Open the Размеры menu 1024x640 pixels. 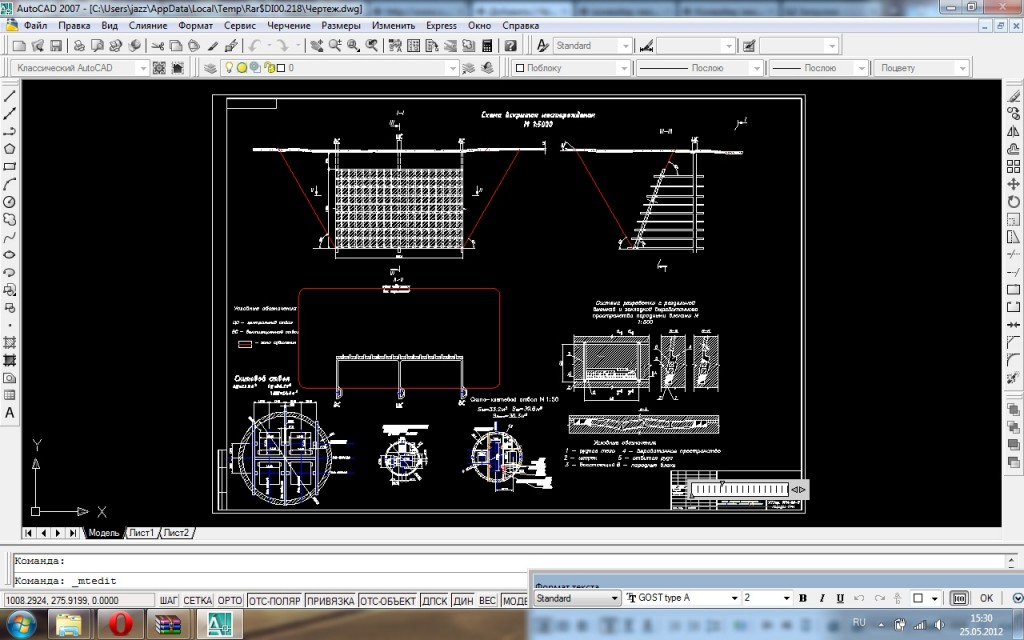click(x=341, y=25)
